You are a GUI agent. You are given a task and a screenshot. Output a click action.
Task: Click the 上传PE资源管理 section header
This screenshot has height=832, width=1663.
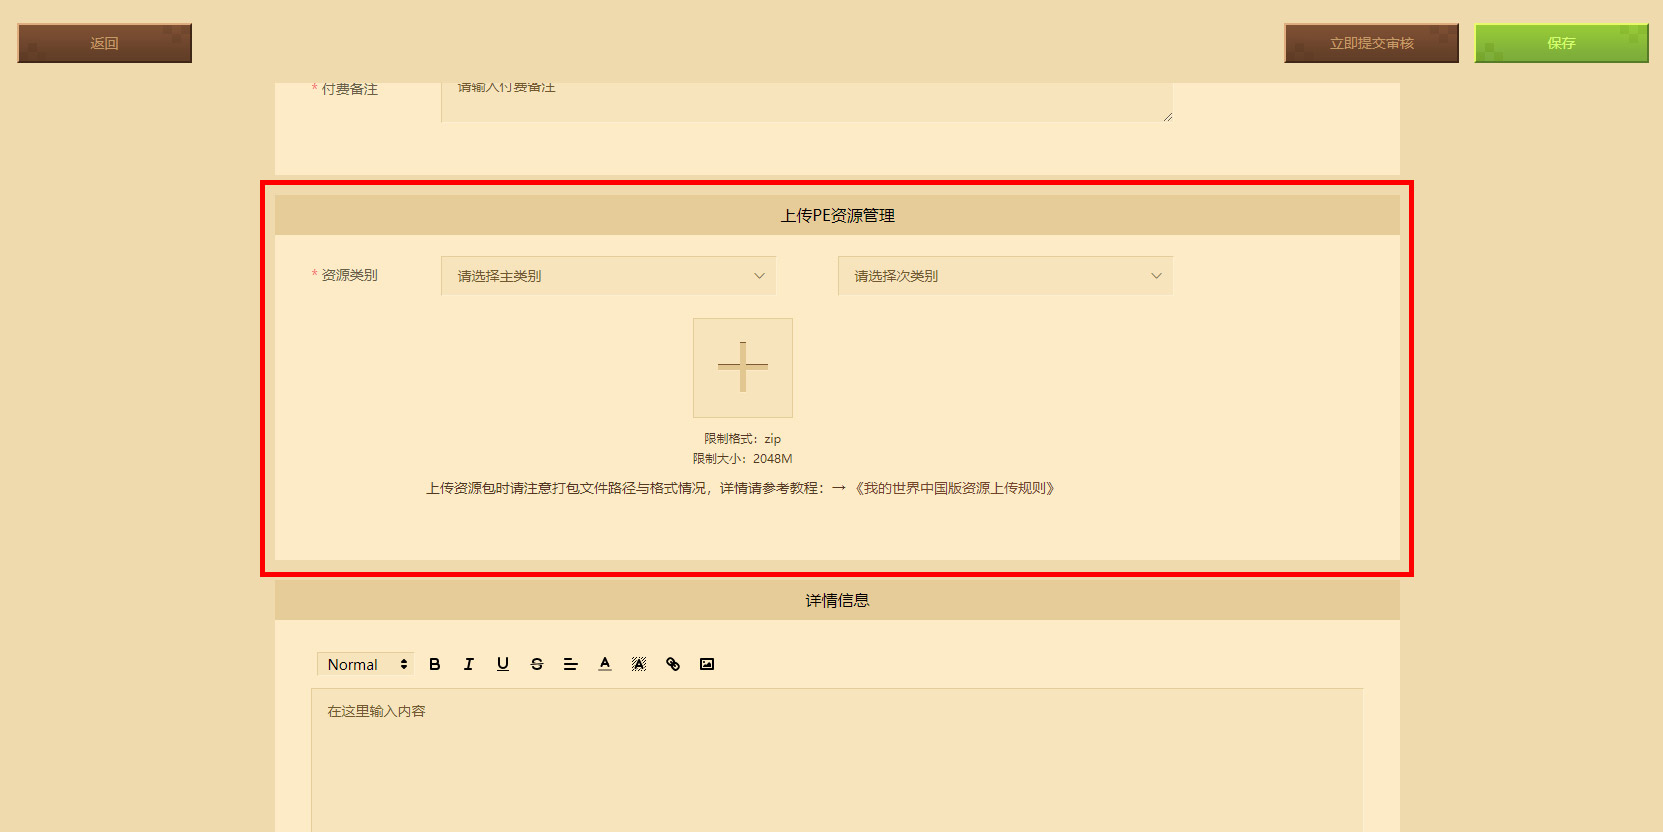pyautogui.click(x=837, y=215)
